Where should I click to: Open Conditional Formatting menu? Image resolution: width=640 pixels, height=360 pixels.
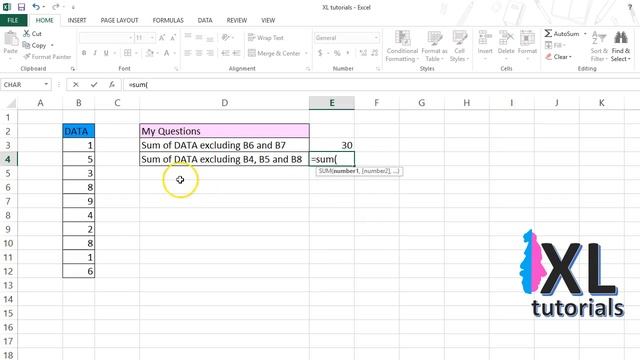tap(402, 46)
